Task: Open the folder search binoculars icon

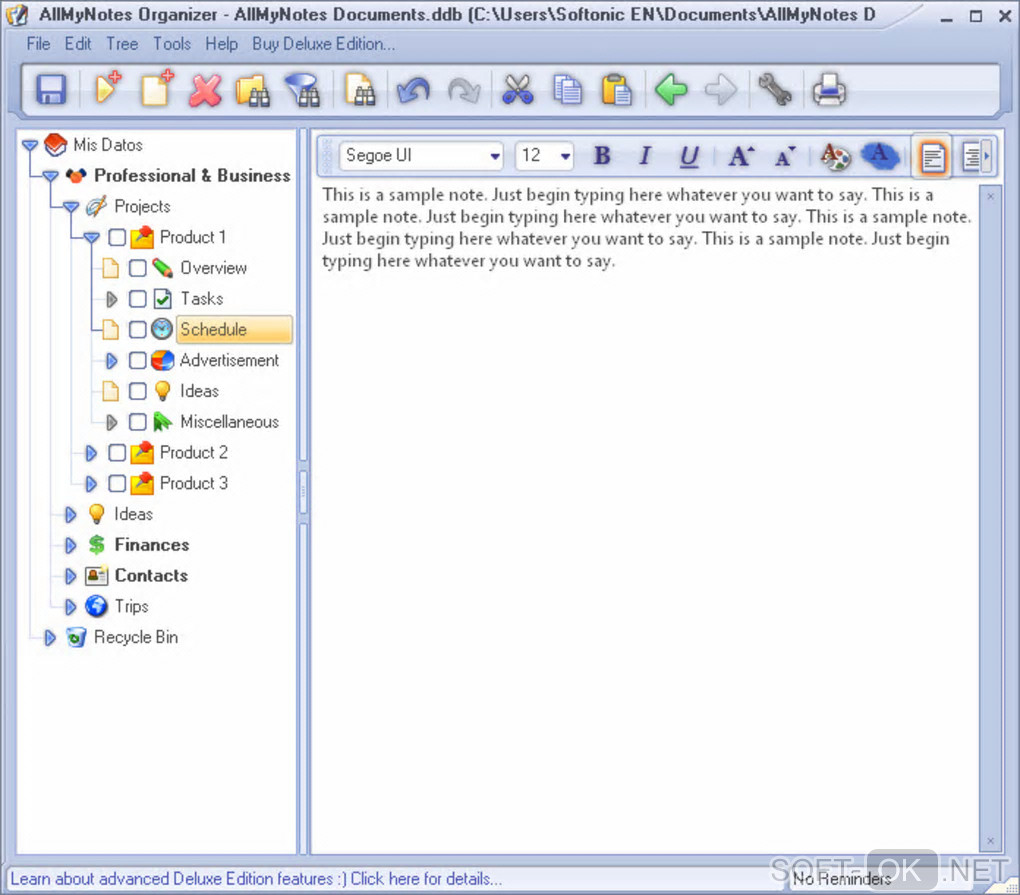Action: coord(252,90)
